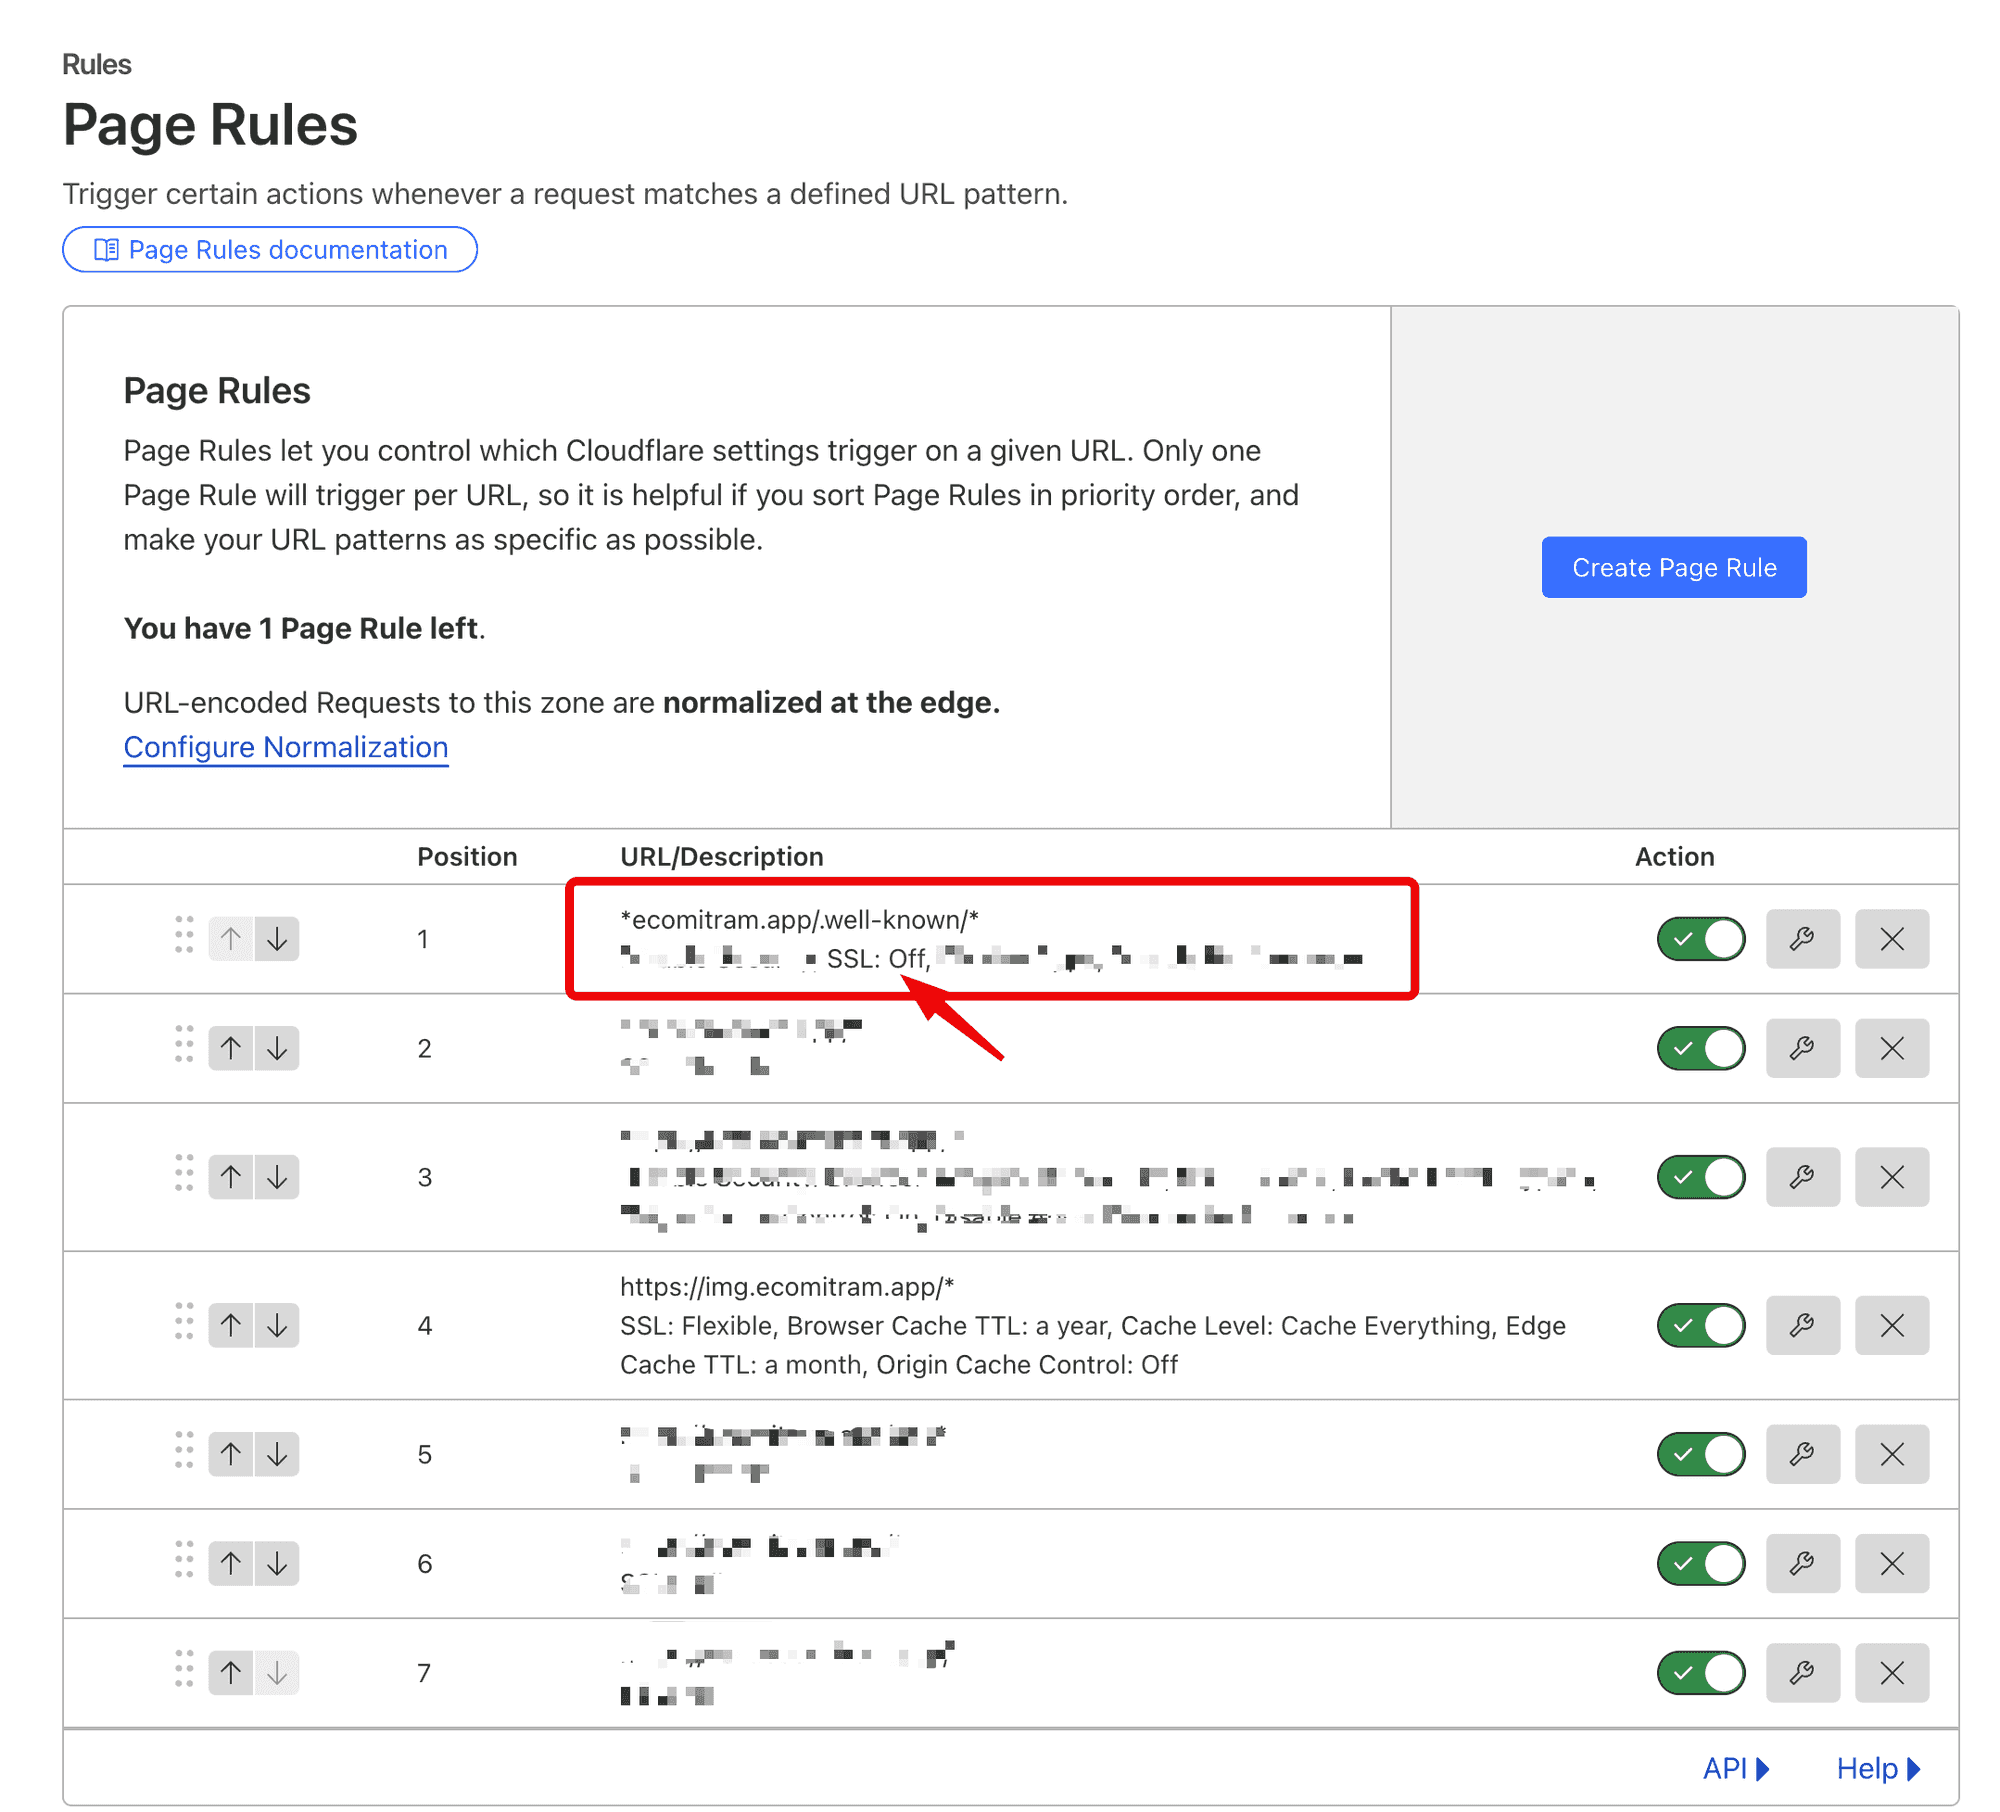Click the Rules breadcrumb
Viewport: 2000px width, 1812px height.
(x=96, y=64)
